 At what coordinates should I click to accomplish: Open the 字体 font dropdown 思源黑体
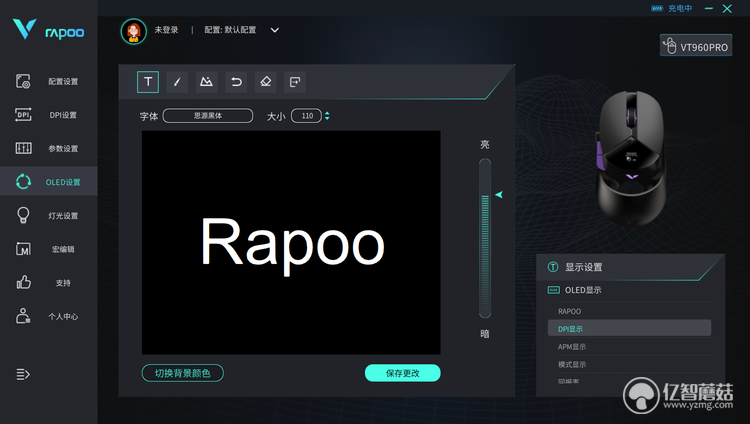click(208, 116)
